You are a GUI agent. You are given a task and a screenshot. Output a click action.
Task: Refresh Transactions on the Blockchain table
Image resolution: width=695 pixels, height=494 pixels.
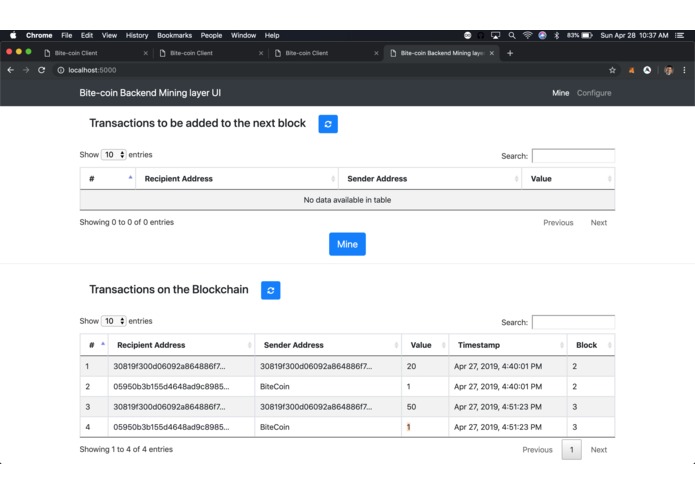pyautogui.click(x=270, y=290)
